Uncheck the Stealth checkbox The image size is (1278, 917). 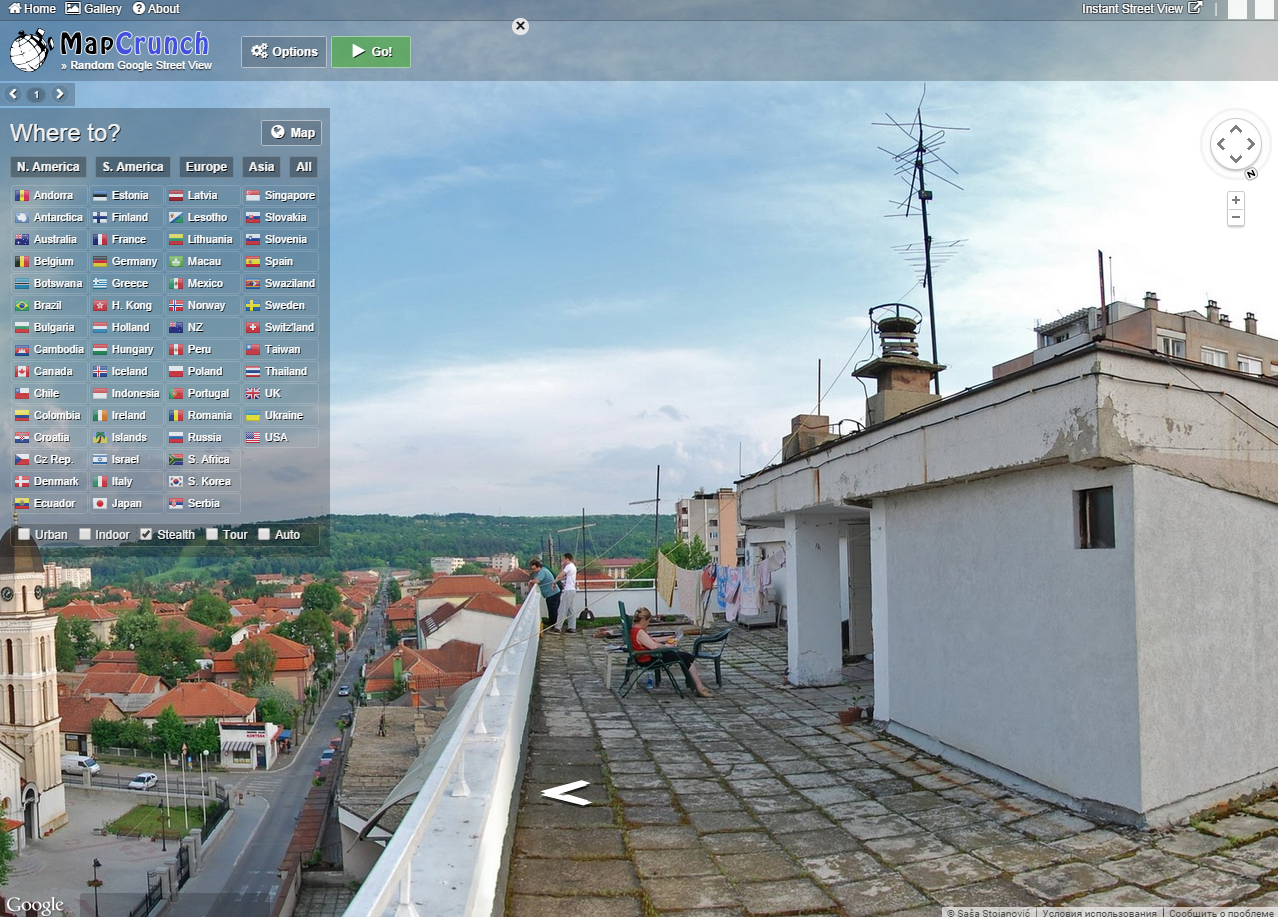pyautogui.click(x=146, y=535)
